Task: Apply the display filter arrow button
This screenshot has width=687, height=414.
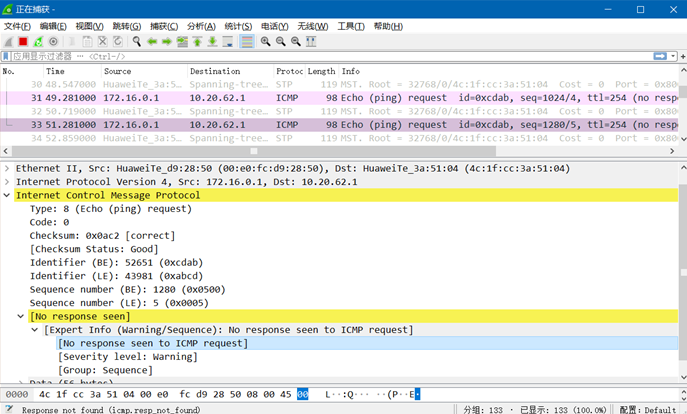Action: point(660,56)
